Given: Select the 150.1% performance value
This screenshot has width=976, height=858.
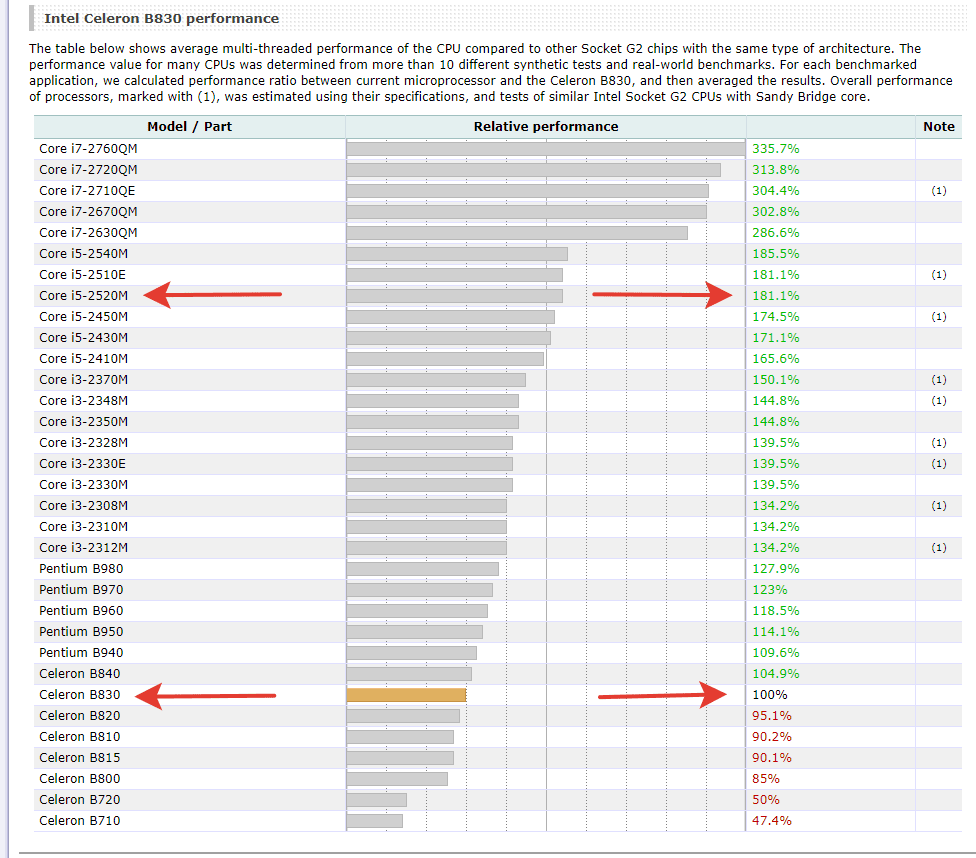Looking at the screenshot, I should tap(776, 380).
